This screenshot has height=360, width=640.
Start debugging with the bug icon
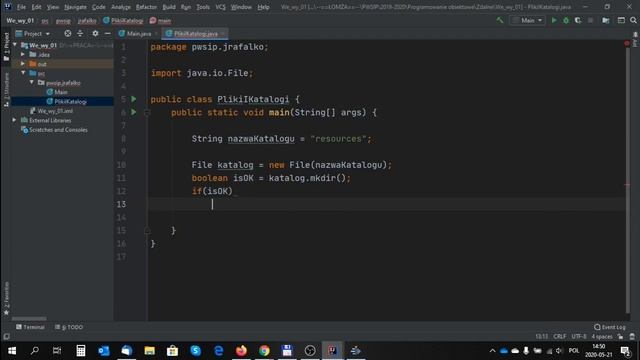(x=566, y=20)
